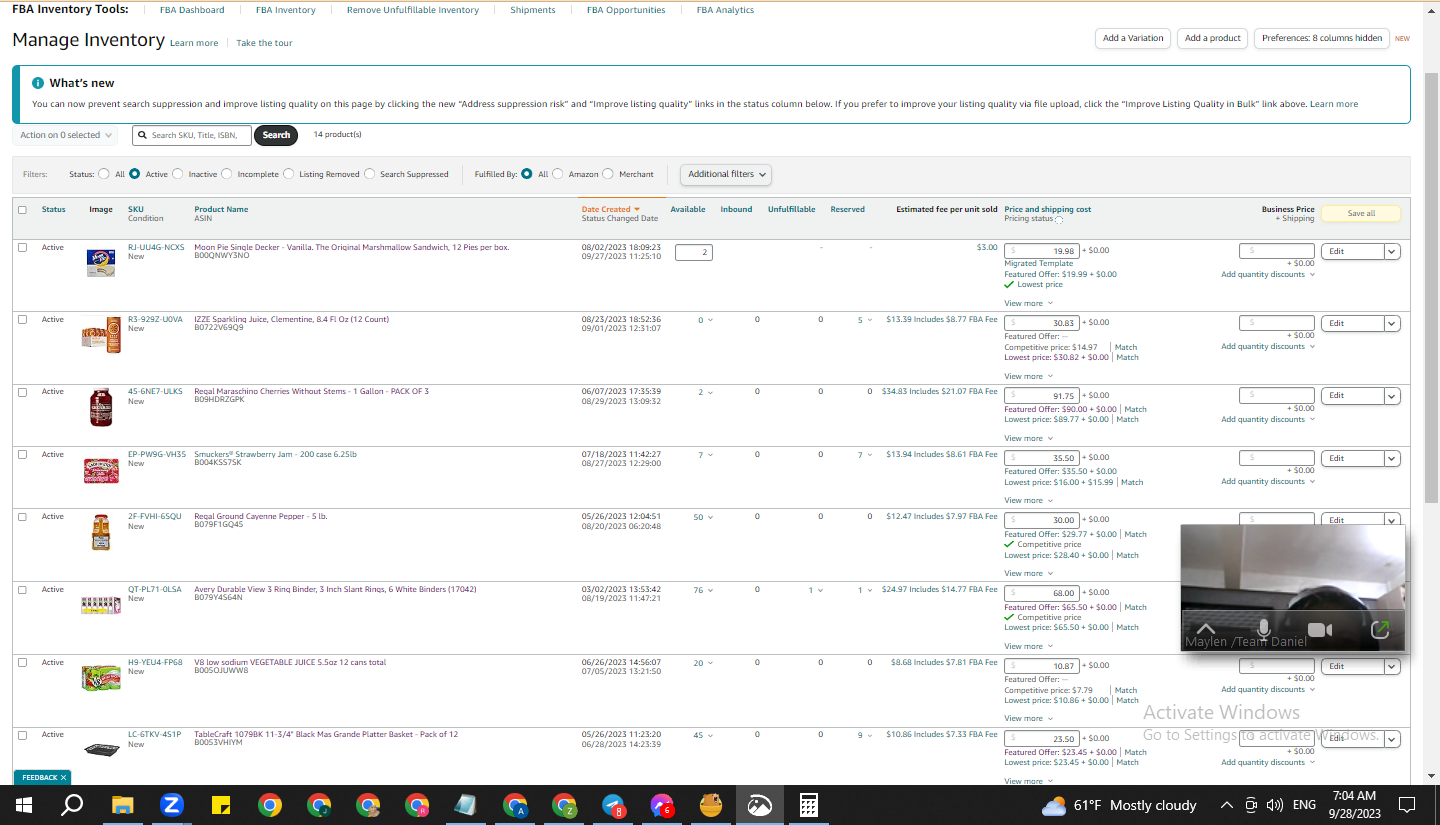This screenshot has height=825, width=1440.
Task: Select the Incomplete status radio button
Action: pyautogui.click(x=227, y=174)
